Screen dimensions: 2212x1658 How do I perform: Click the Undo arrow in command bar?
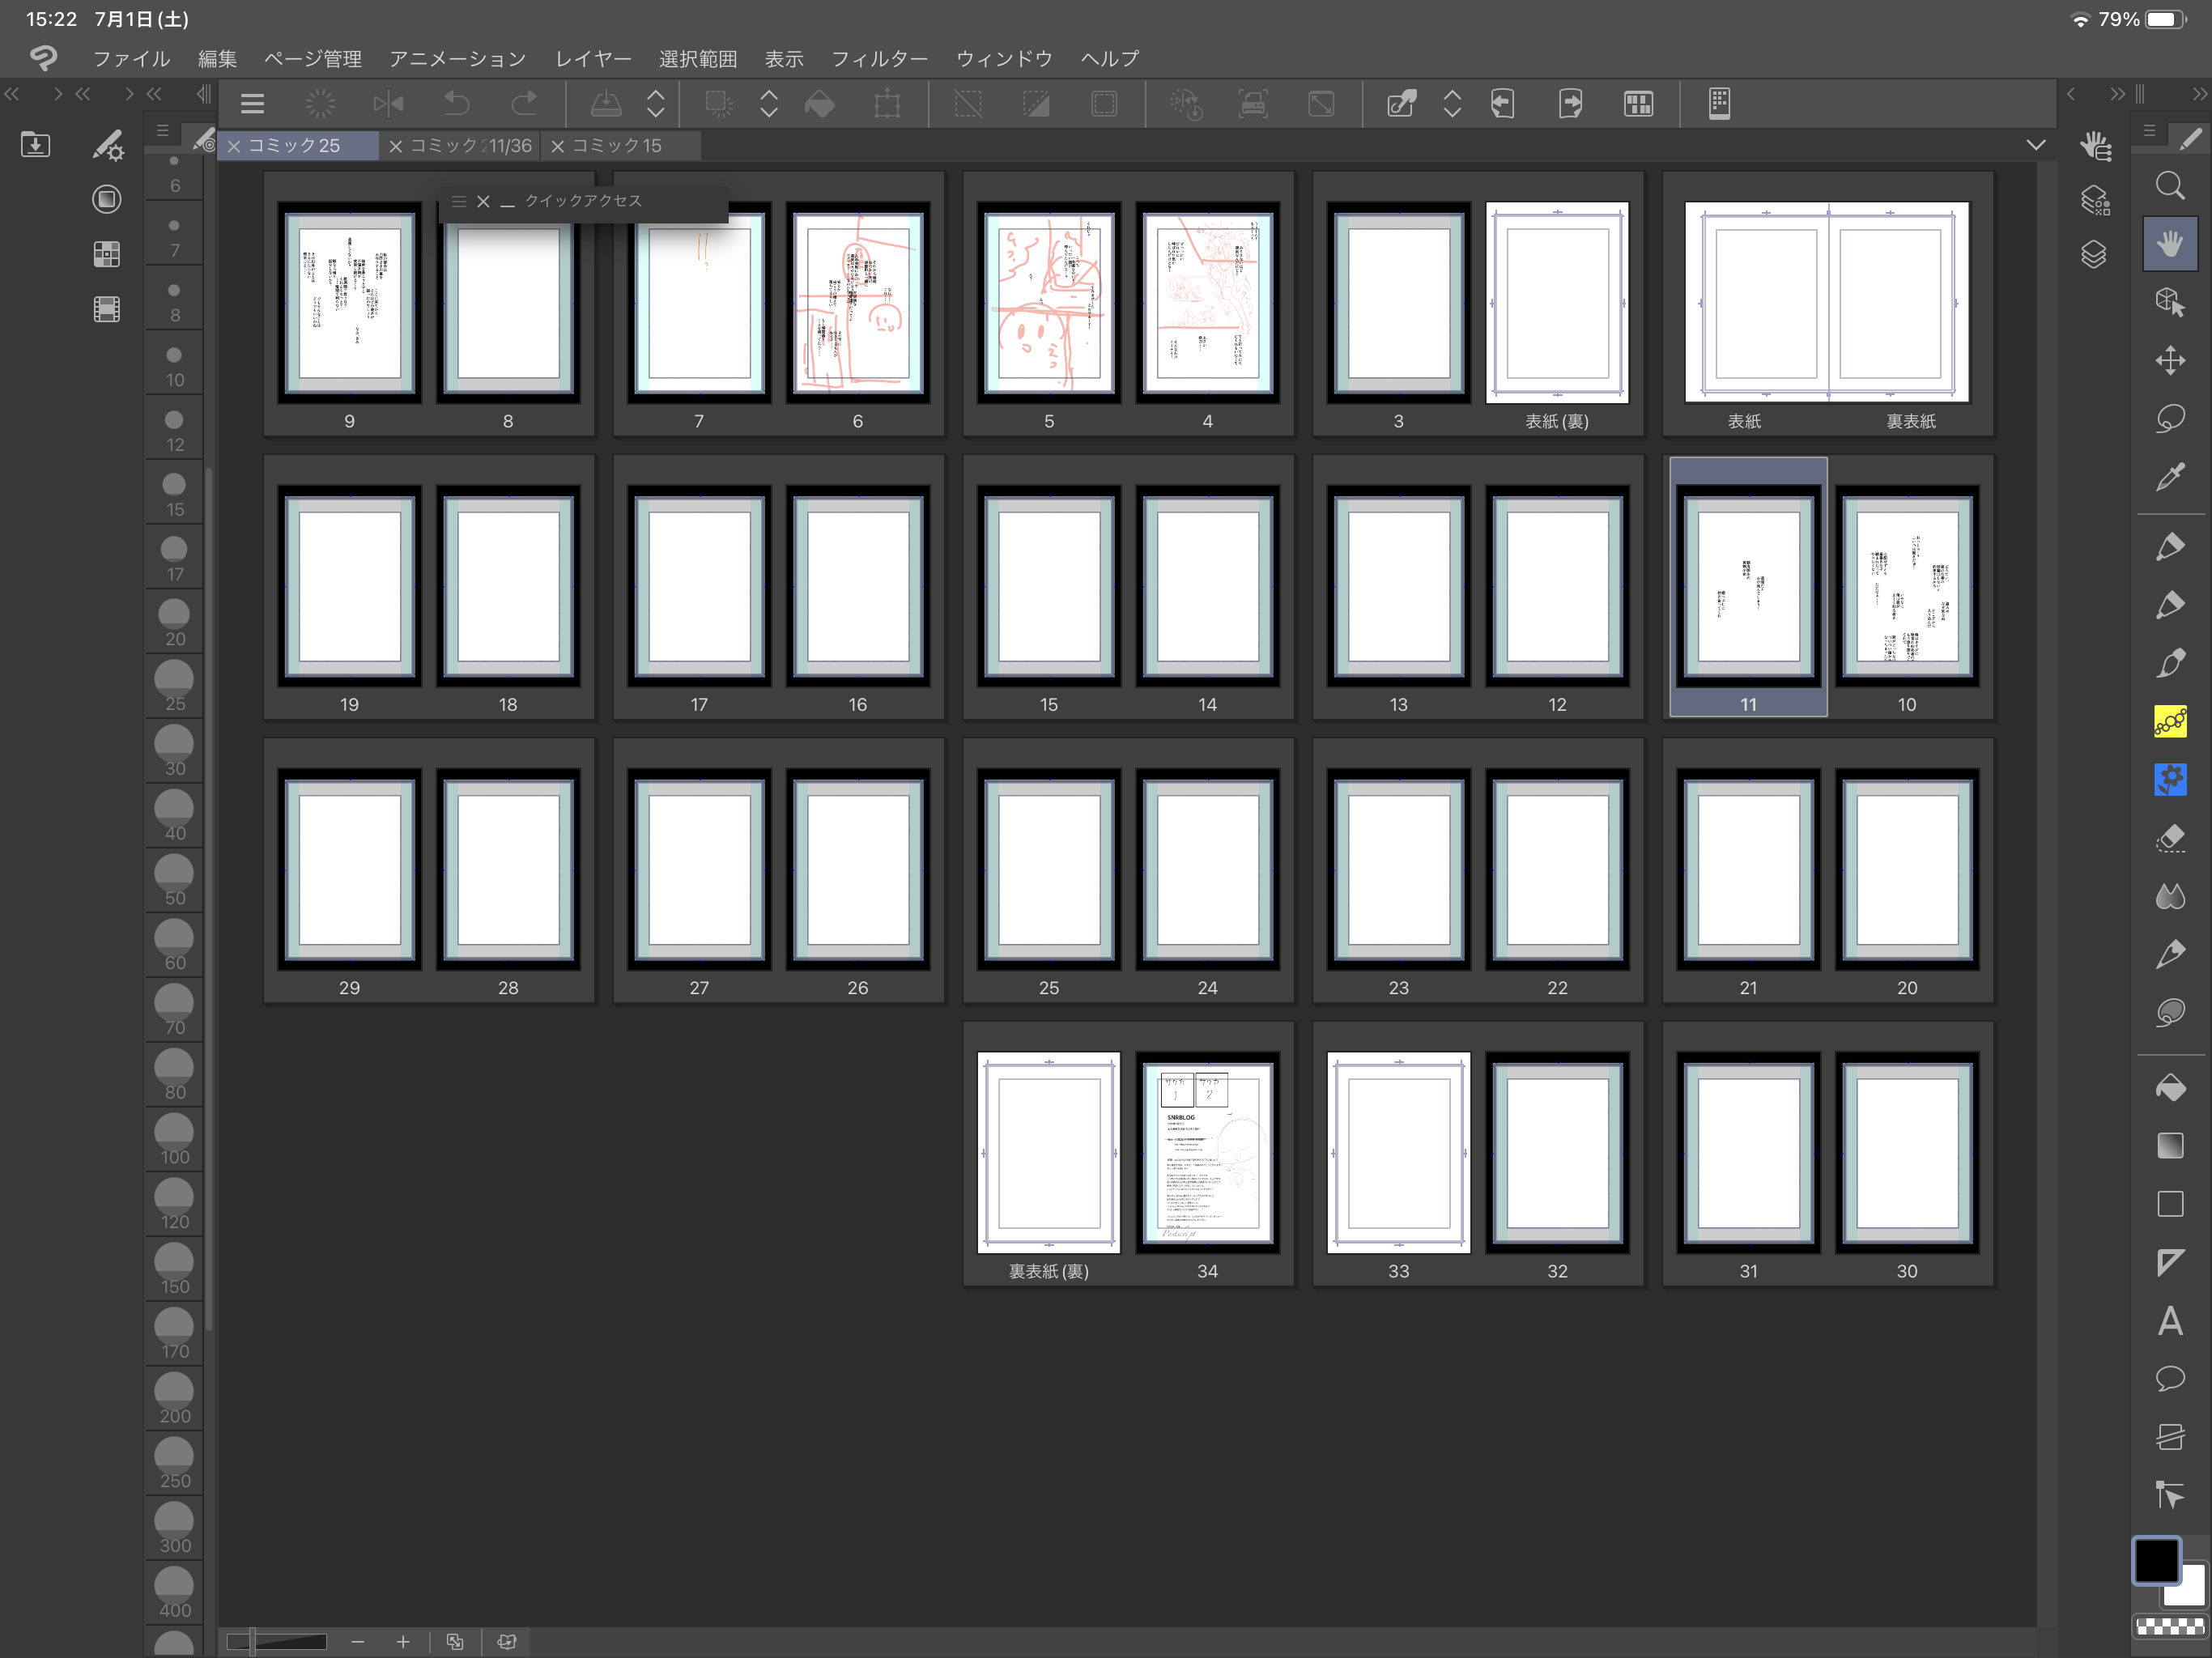pos(457,103)
